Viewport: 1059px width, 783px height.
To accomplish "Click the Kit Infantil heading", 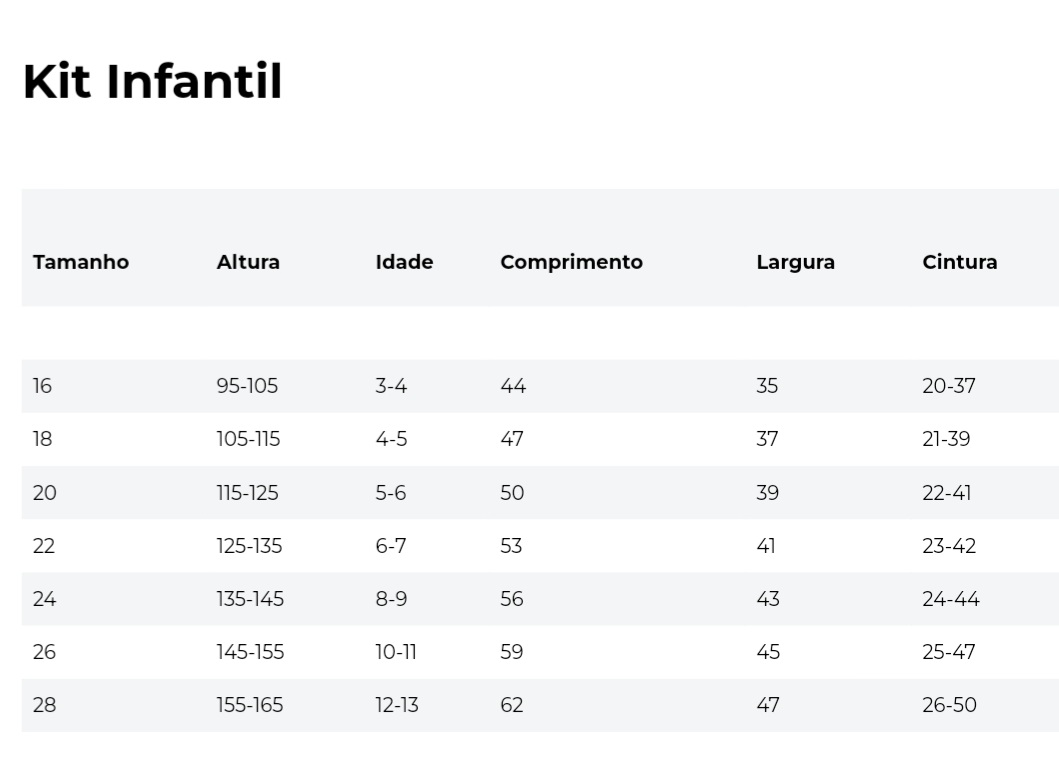I will [153, 82].
